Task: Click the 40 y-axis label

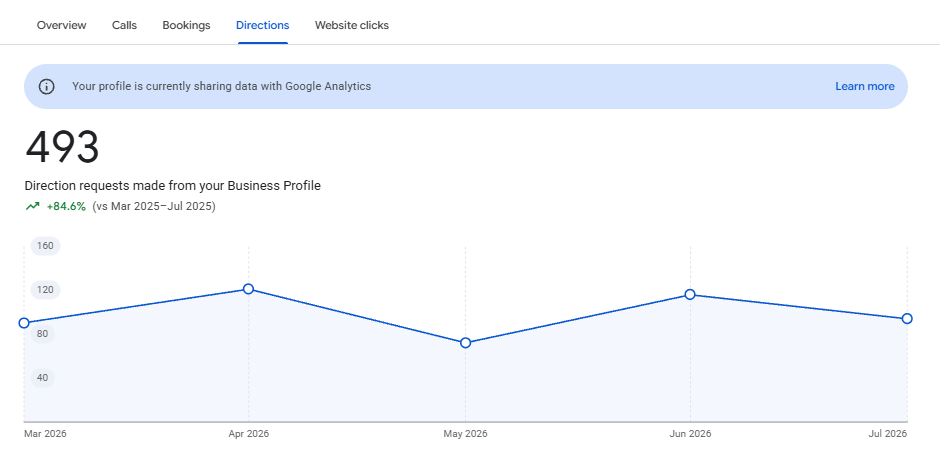Action: 43,378
